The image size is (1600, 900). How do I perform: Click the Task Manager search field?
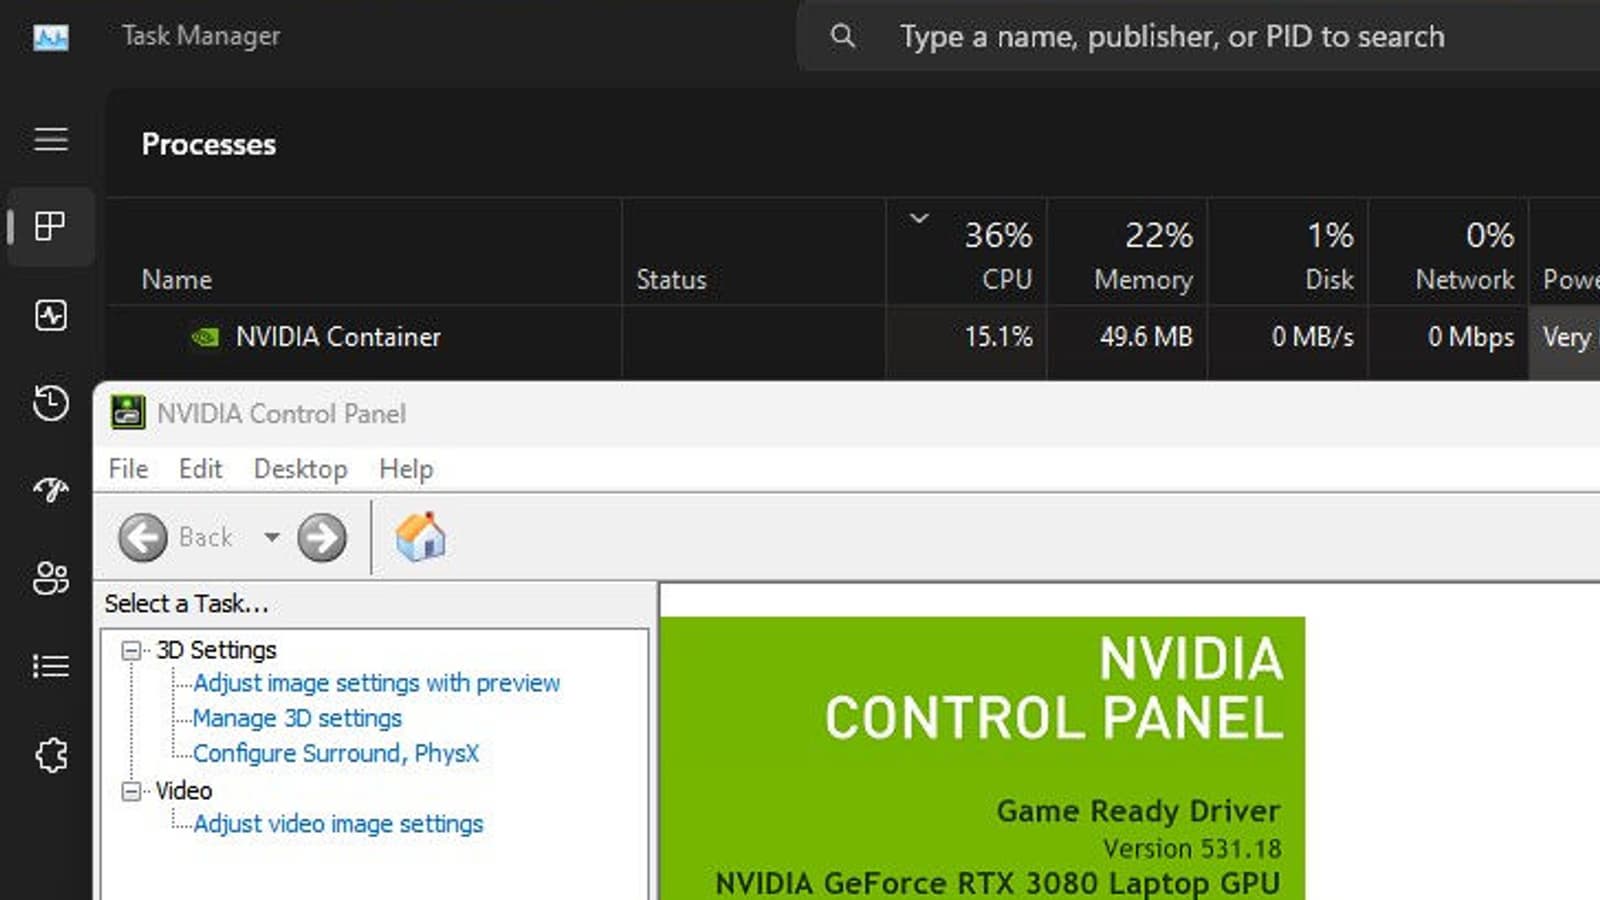(x=1200, y=36)
